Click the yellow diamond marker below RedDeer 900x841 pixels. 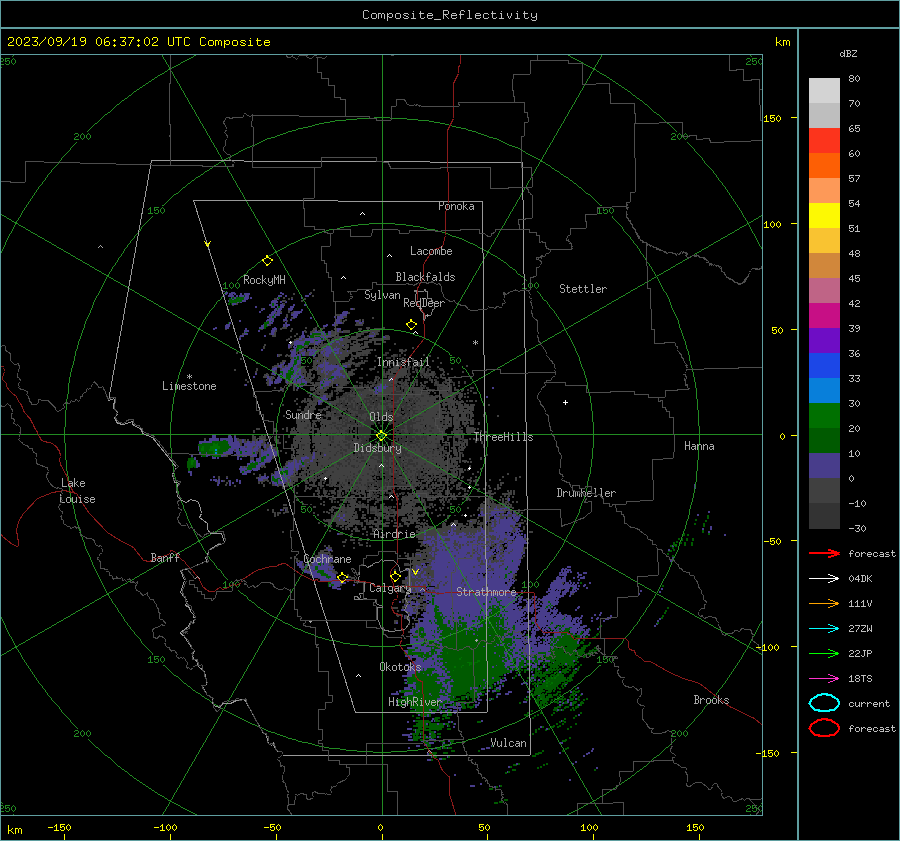[412, 325]
